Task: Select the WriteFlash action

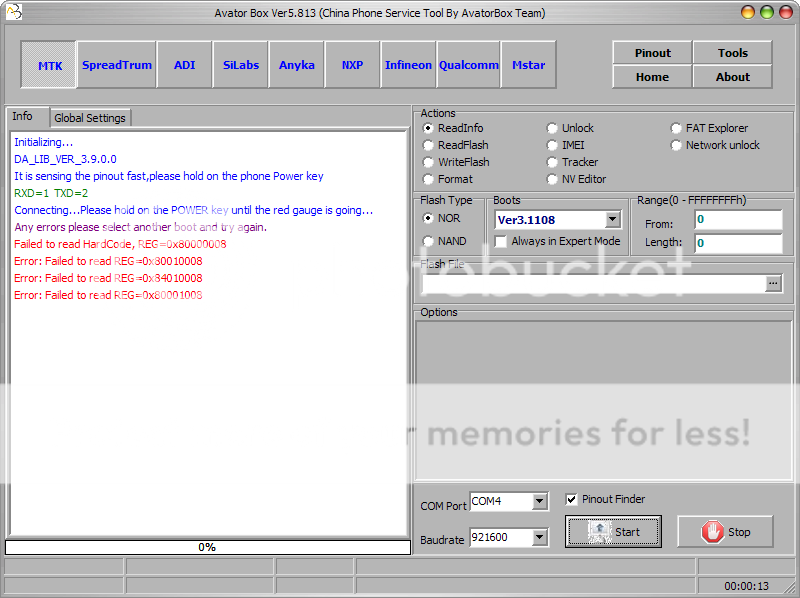Action: pos(456,162)
